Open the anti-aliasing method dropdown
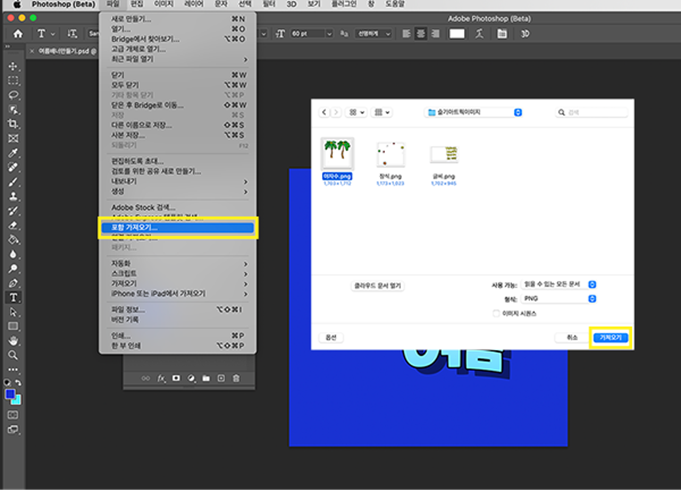 pyautogui.click(x=374, y=34)
